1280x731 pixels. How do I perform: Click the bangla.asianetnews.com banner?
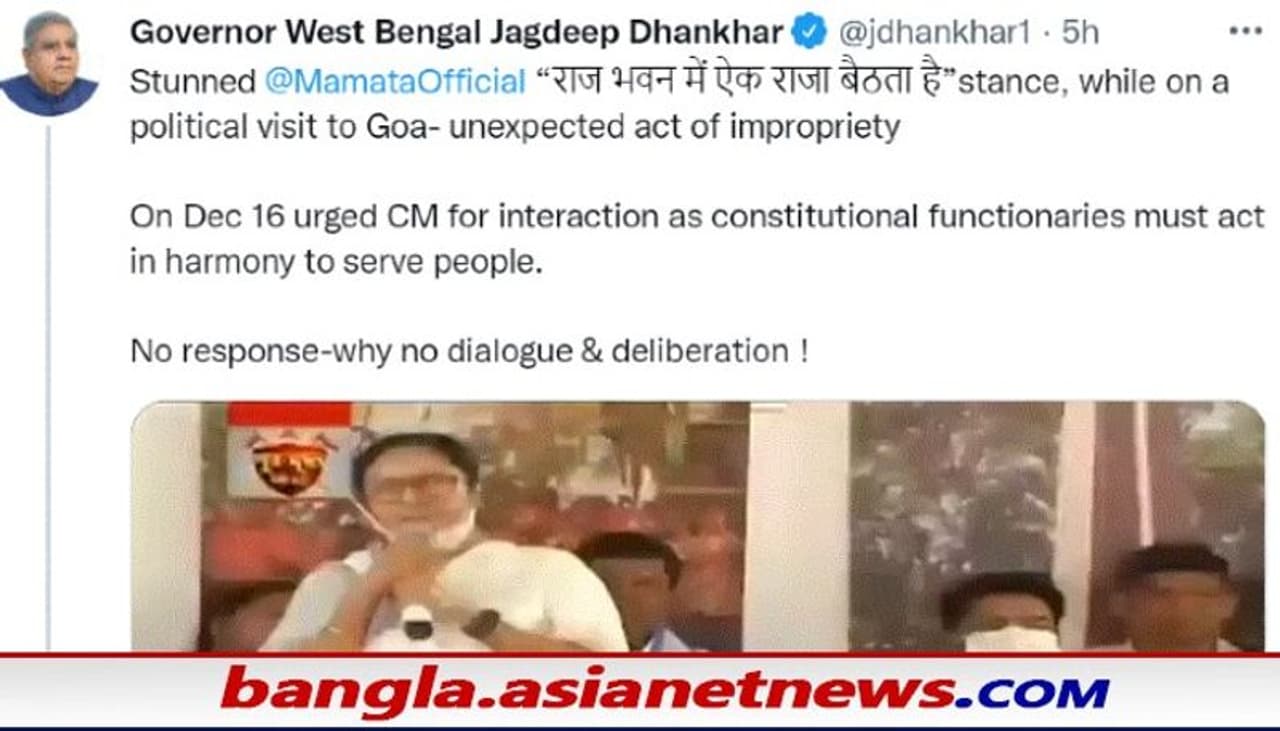(x=640, y=691)
